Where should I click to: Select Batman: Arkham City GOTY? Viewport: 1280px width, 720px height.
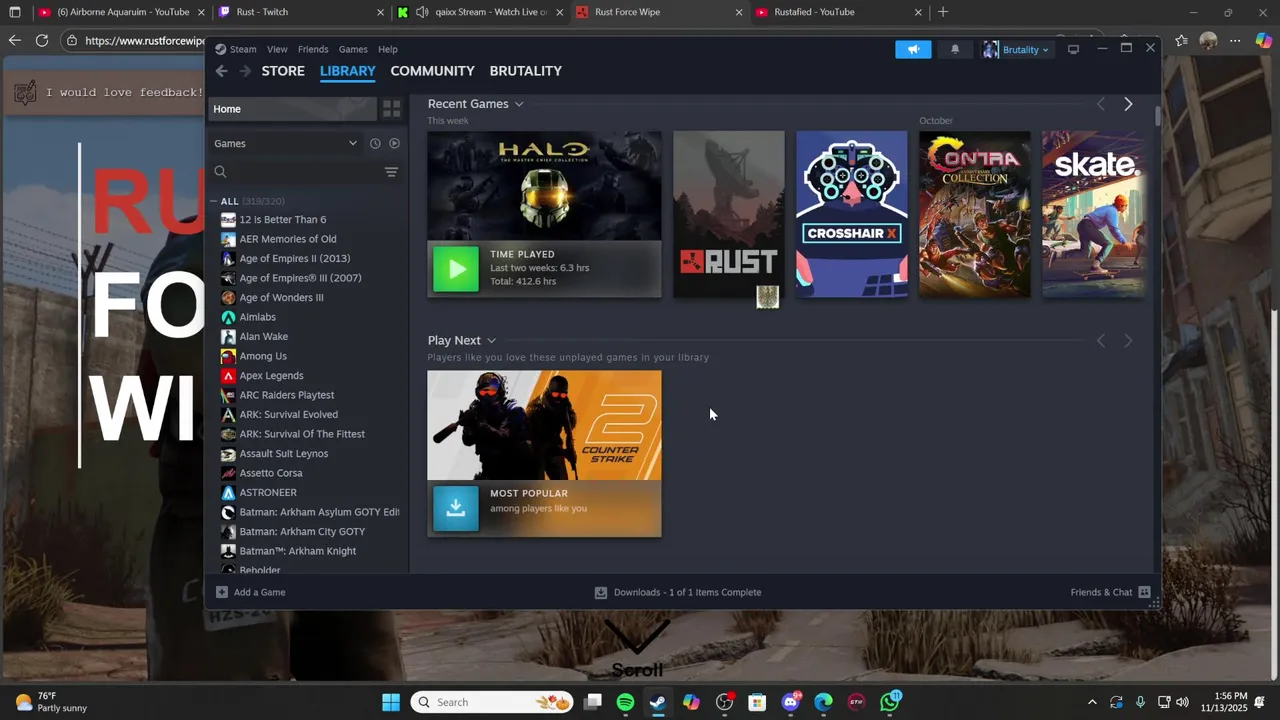pyautogui.click(x=302, y=531)
